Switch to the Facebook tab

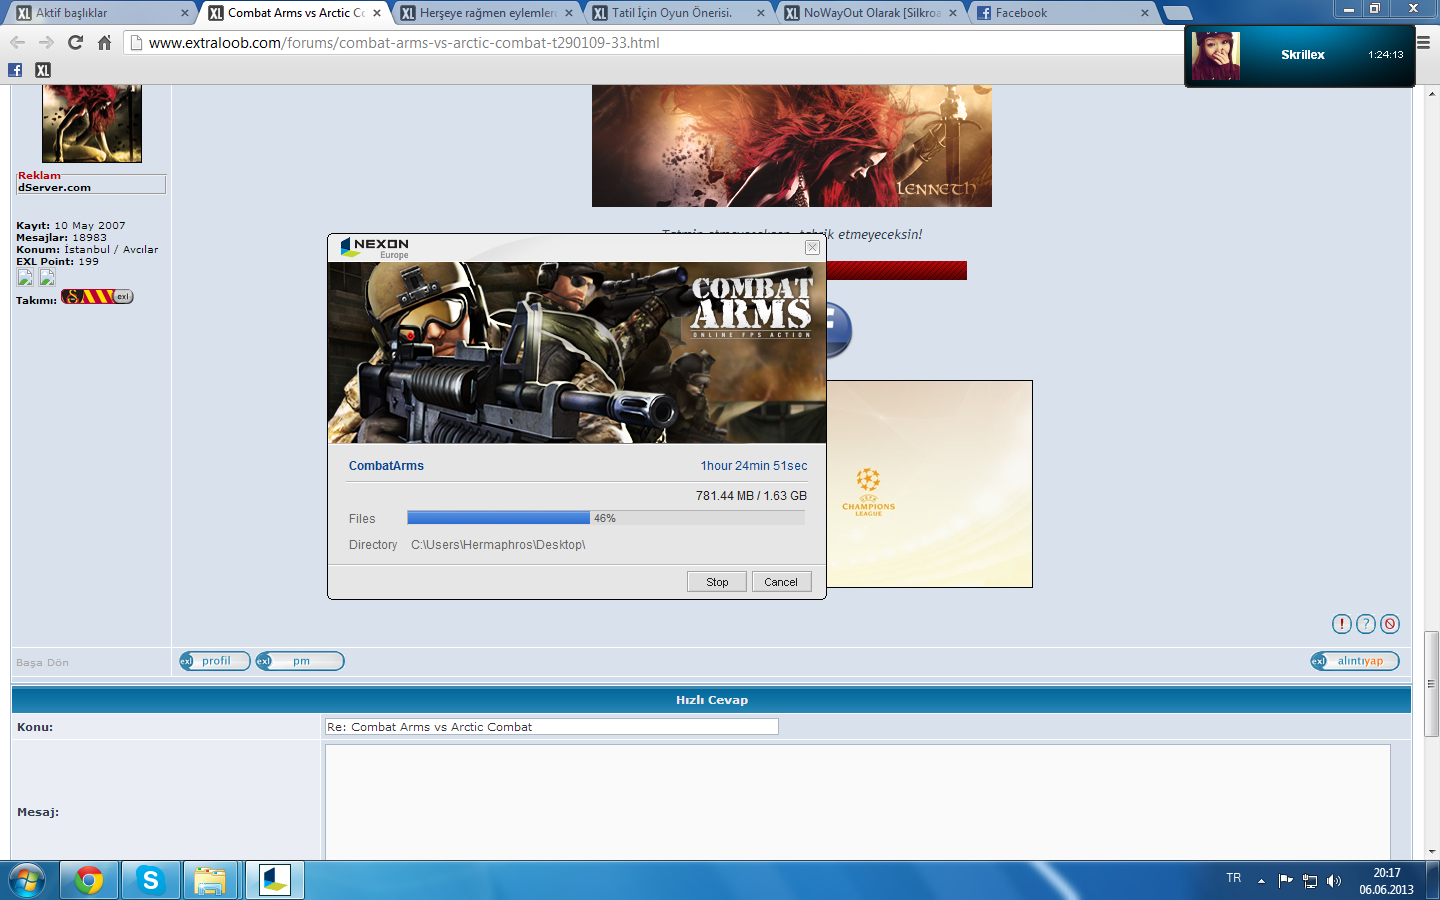(1062, 13)
